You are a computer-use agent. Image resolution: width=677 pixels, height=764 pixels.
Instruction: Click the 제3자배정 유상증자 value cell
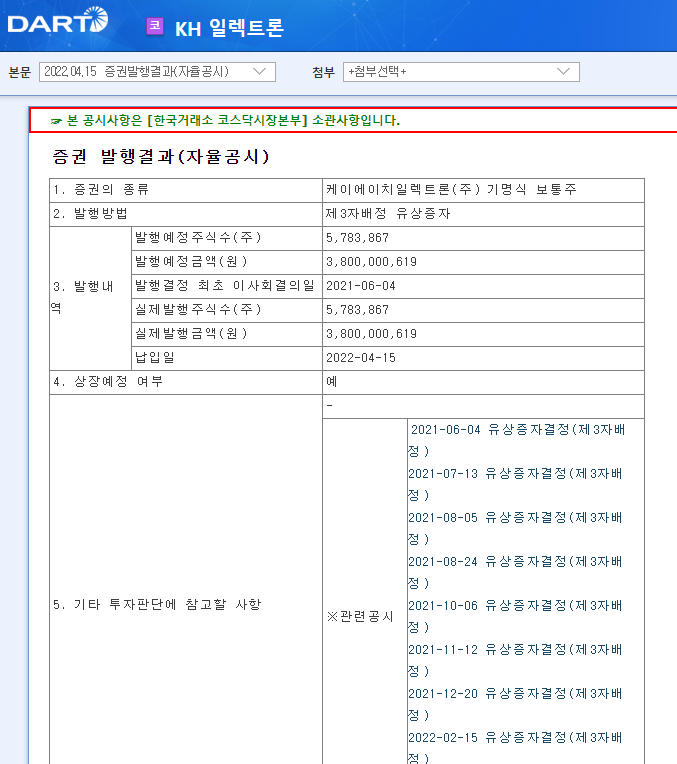483,214
